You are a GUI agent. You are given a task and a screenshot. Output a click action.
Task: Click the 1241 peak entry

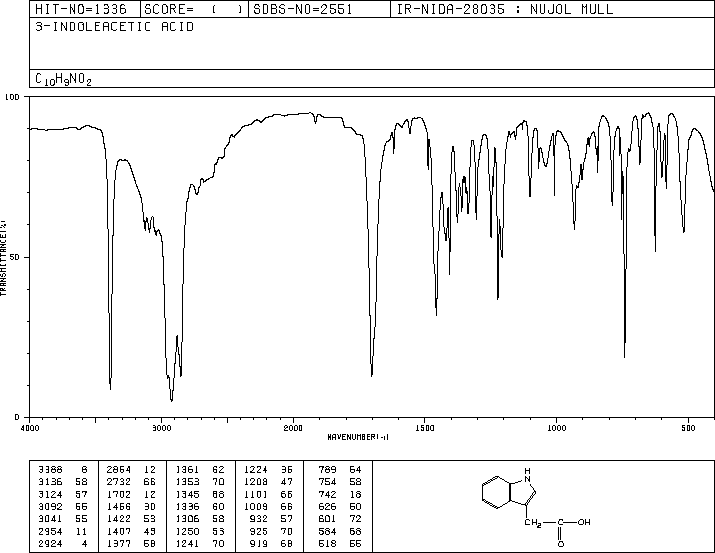pyautogui.click(x=200, y=544)
